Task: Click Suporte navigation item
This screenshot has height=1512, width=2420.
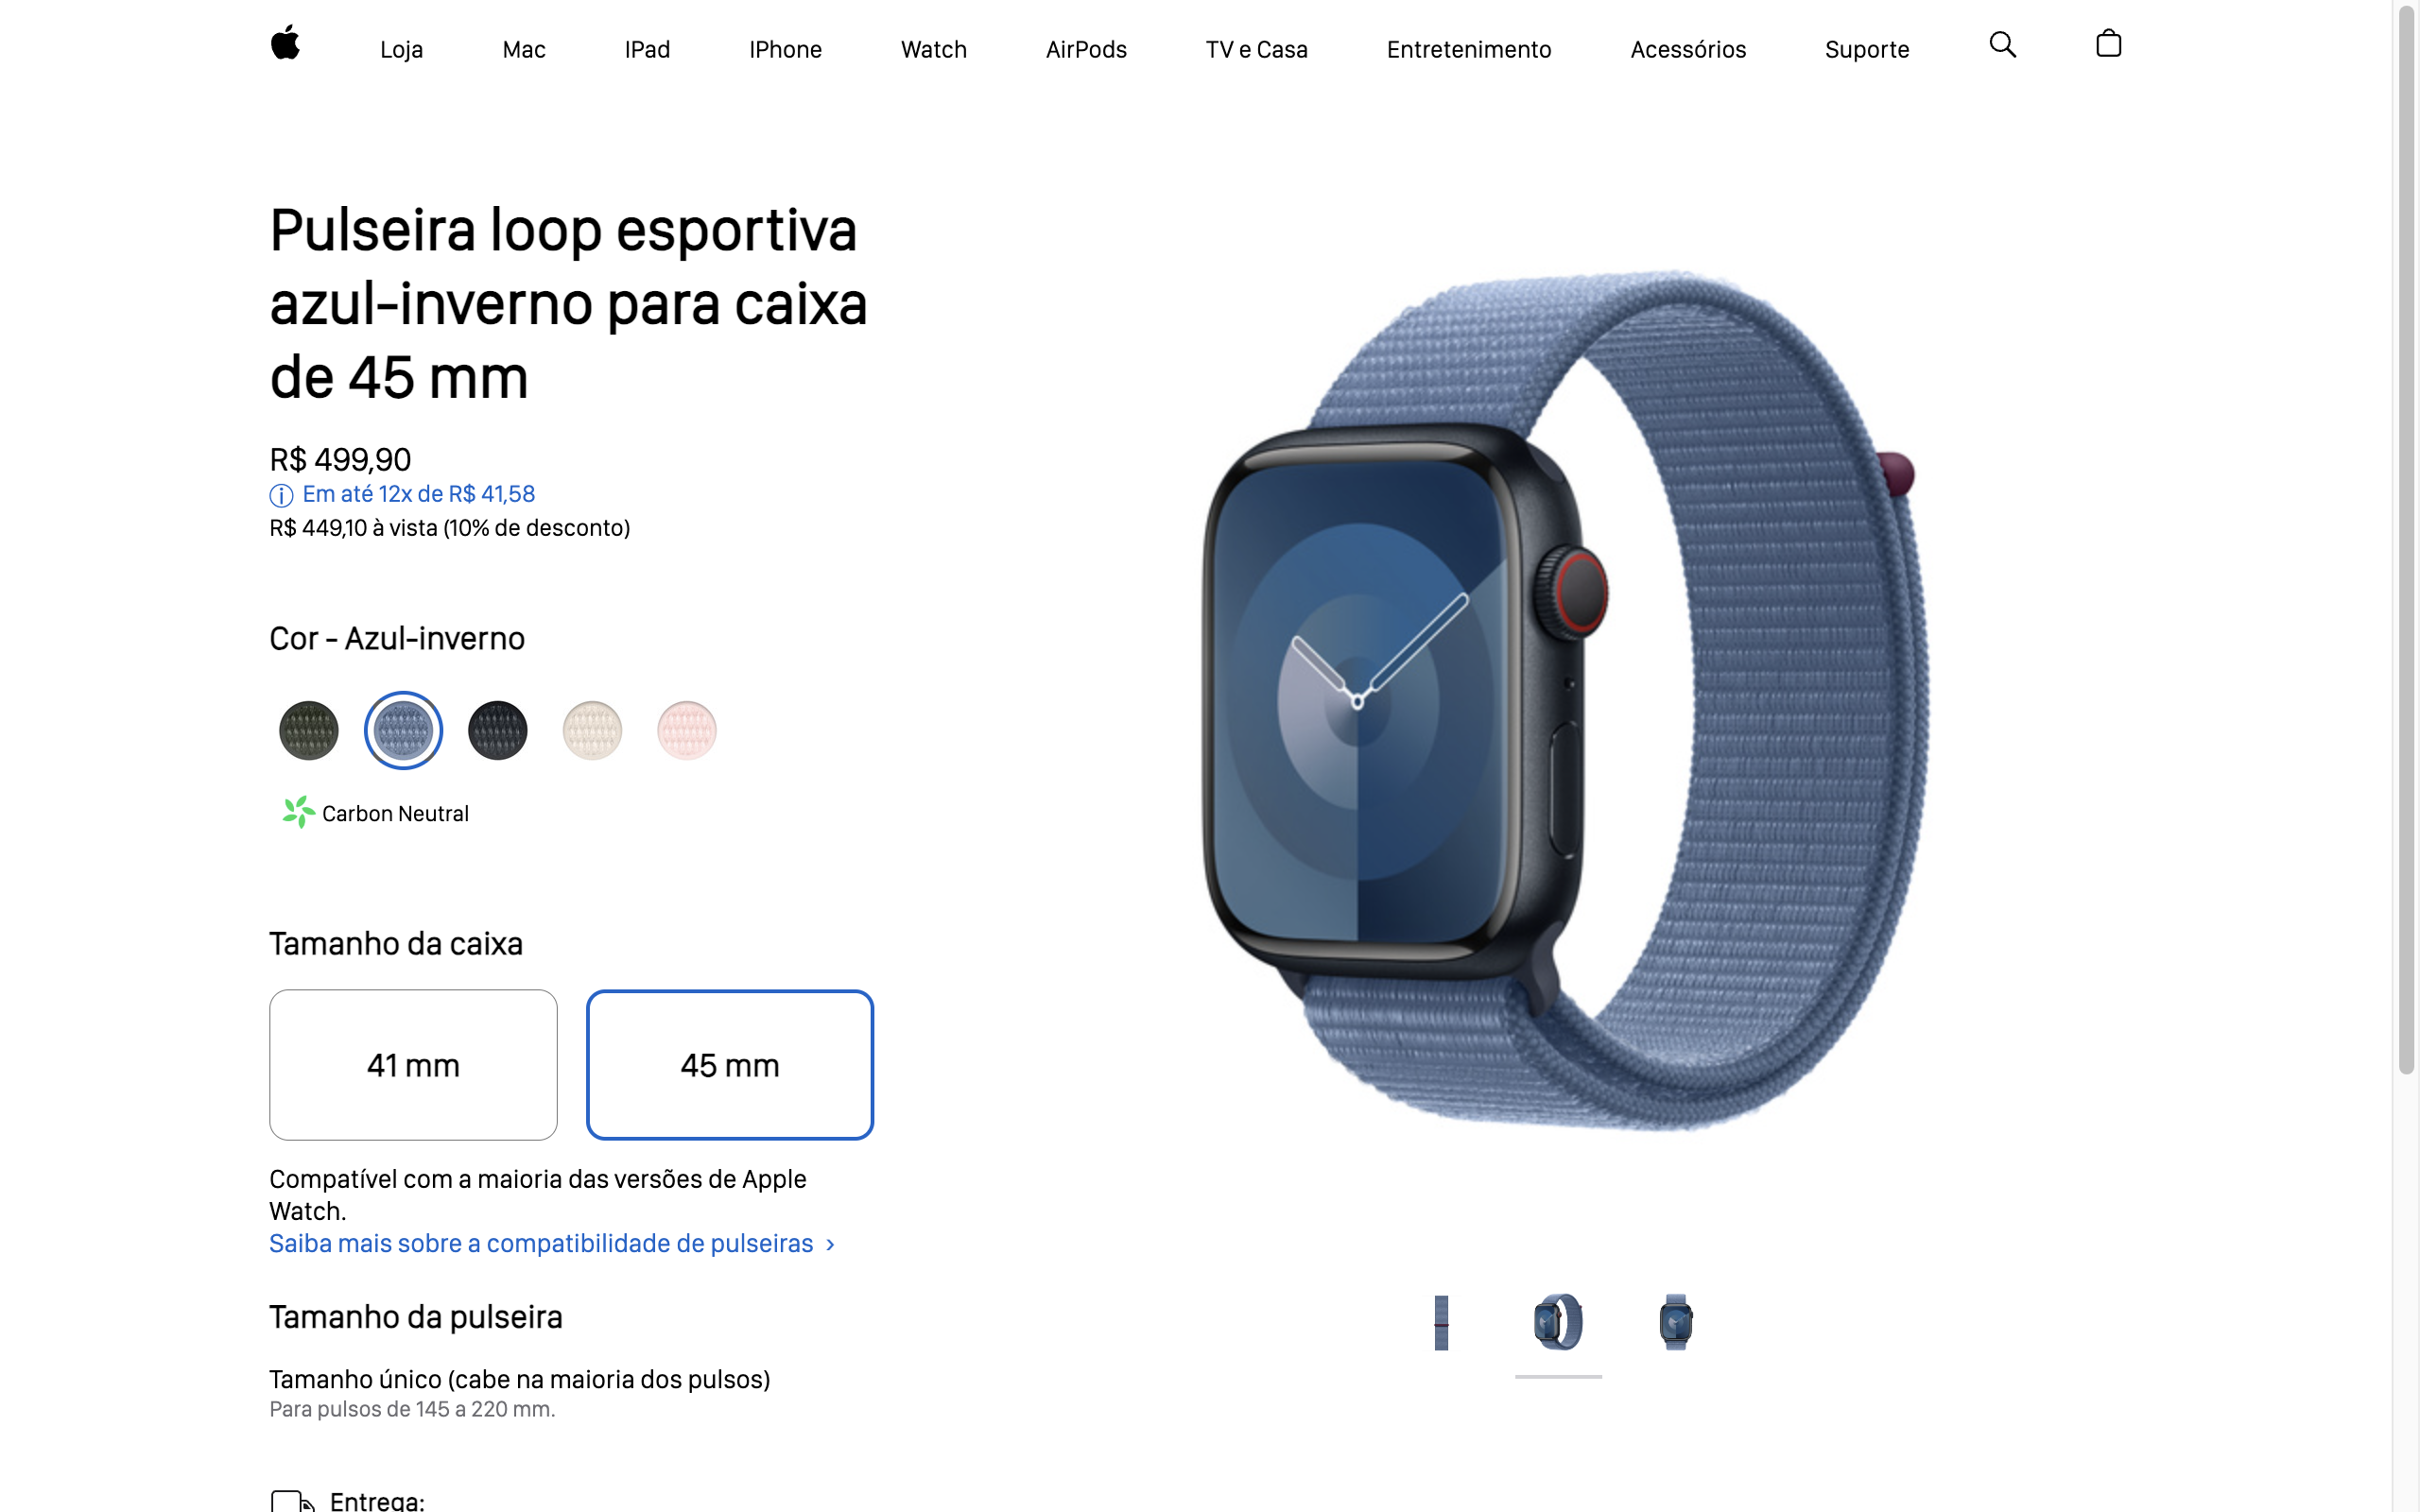Action: click(1866, 47)
